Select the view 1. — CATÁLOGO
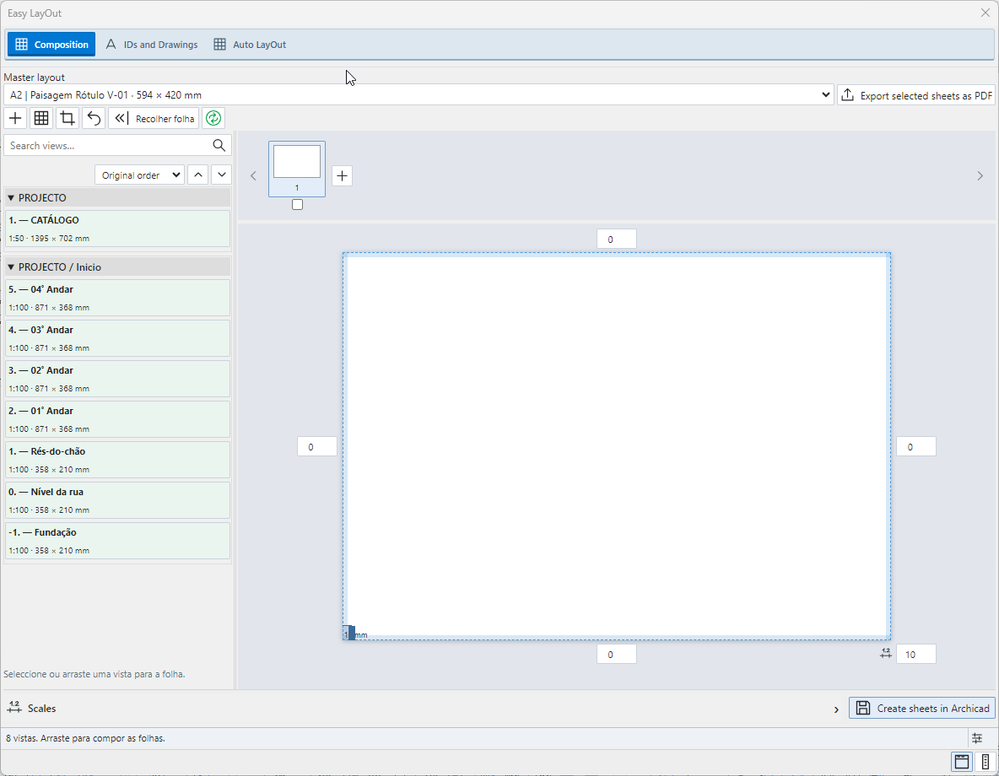Image resolution: width=999 pixels, height=776 pixels. 117,229
